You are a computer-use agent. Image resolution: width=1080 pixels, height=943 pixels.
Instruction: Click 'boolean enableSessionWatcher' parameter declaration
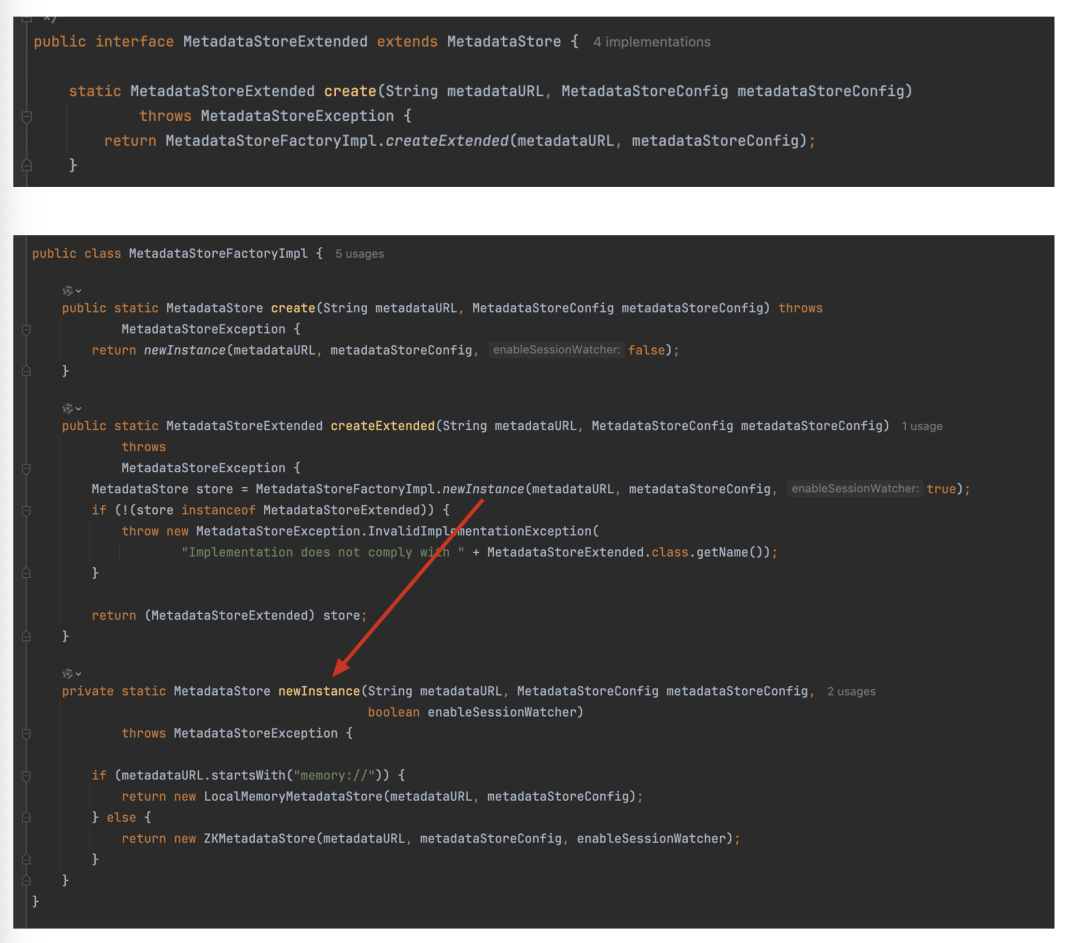472,712
